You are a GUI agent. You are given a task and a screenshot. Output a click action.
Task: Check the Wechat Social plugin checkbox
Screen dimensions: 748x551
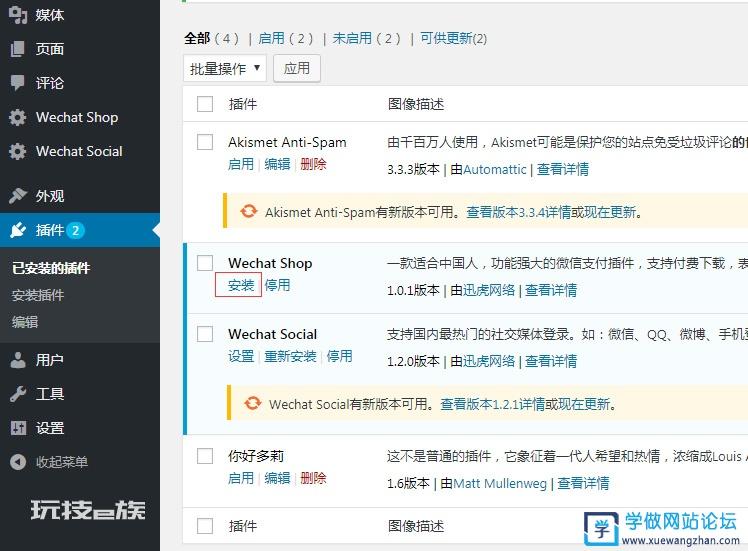pos(205,333)
